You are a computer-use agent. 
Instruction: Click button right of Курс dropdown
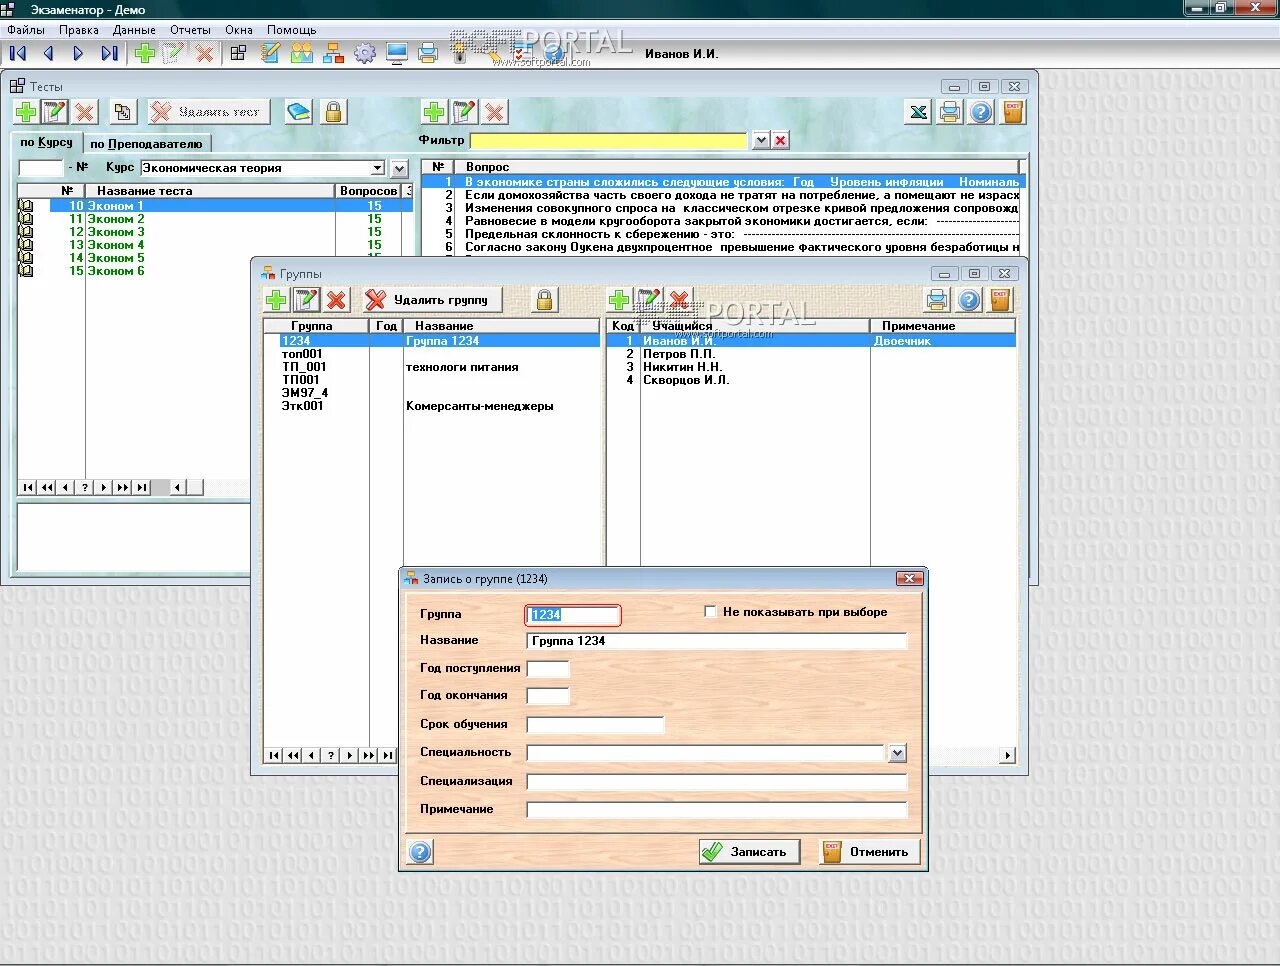tap(400, 168)
